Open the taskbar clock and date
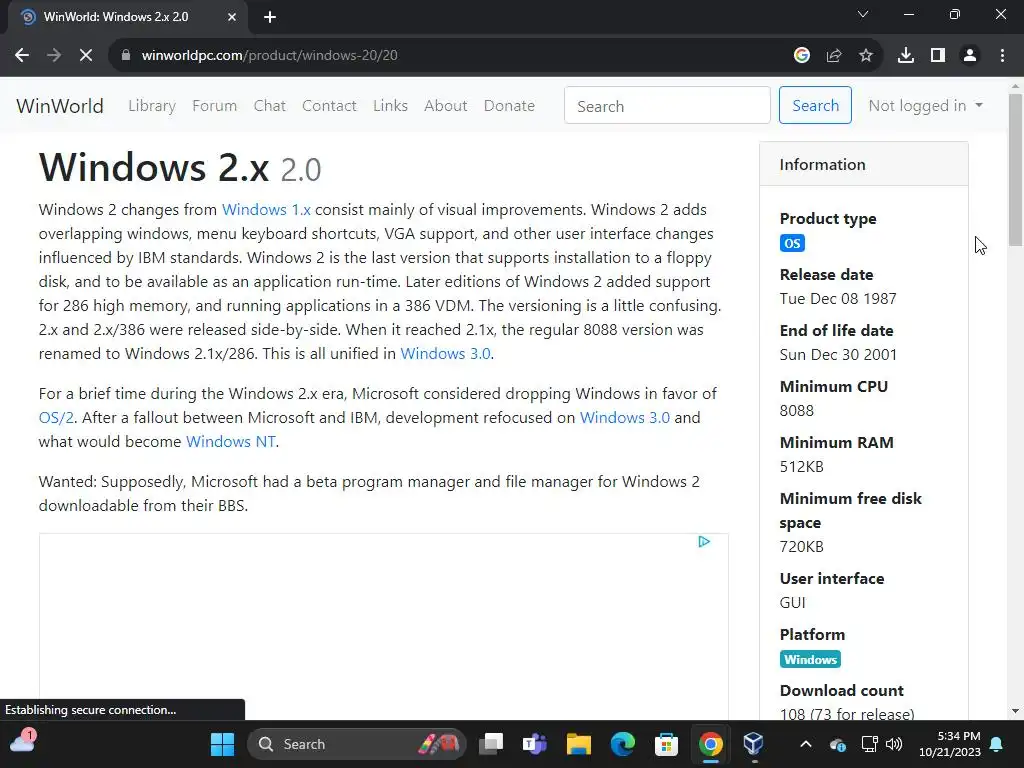The width and height of the screenshot is (1024, 768). (950, 744)
